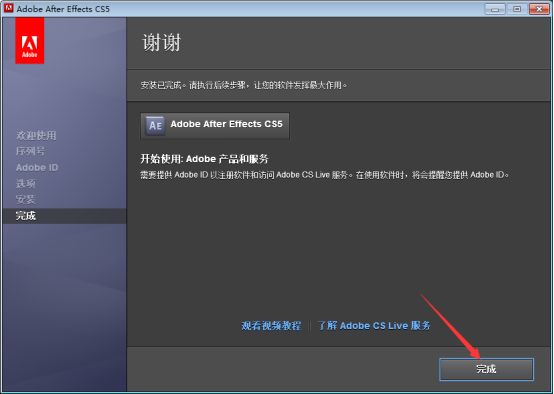The image size is (554, 394).
Task: Click the Adobe logo in sidebar
Action: click(x=30, y=41)
